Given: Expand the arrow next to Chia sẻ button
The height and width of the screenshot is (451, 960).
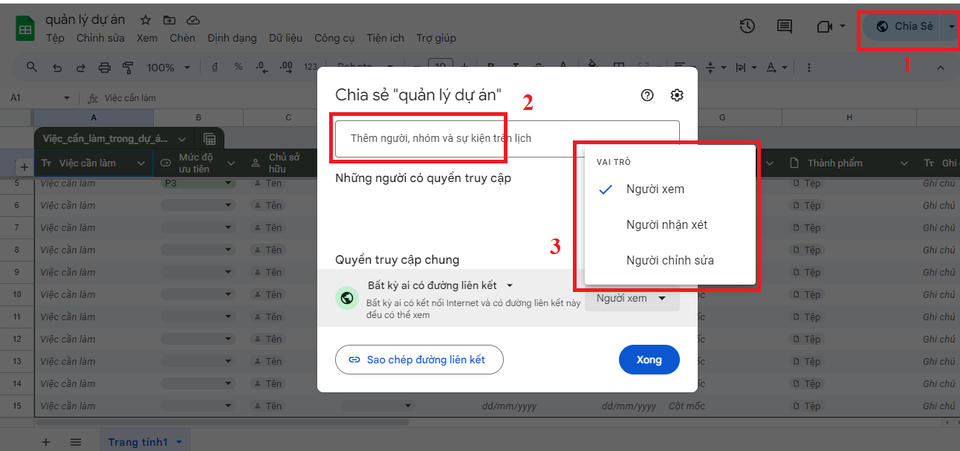Looking at the screenshot, I should tap(951, 27).
